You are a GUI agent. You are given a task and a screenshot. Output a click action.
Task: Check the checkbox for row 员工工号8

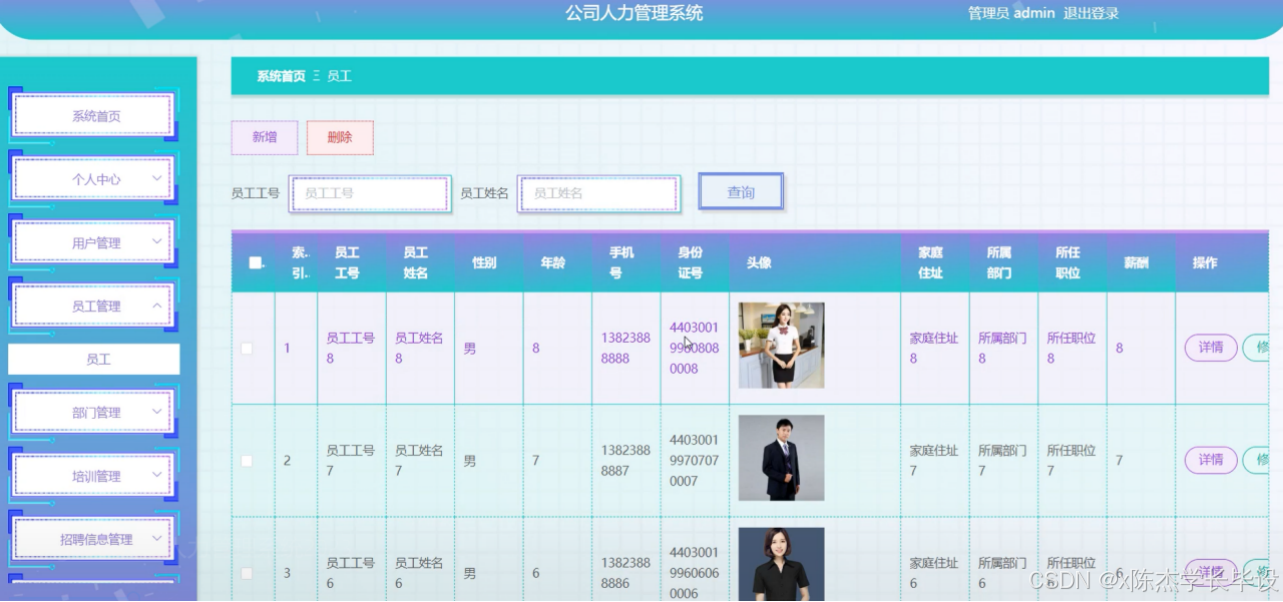247,348
